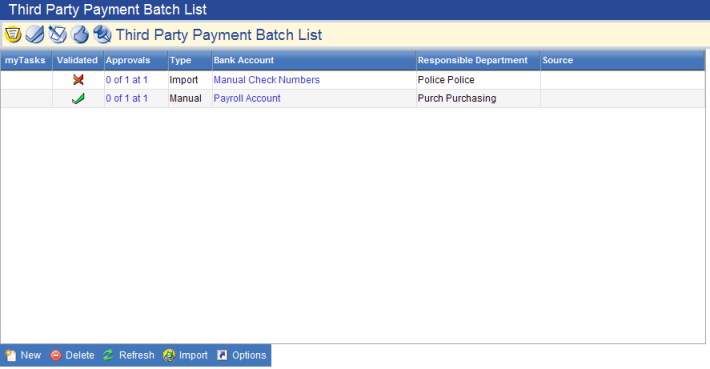This screenshot has width=710, height=369.
Task: Sort by the Responsible Department column header
Action: pyautogui.click(x=473, y=60)
